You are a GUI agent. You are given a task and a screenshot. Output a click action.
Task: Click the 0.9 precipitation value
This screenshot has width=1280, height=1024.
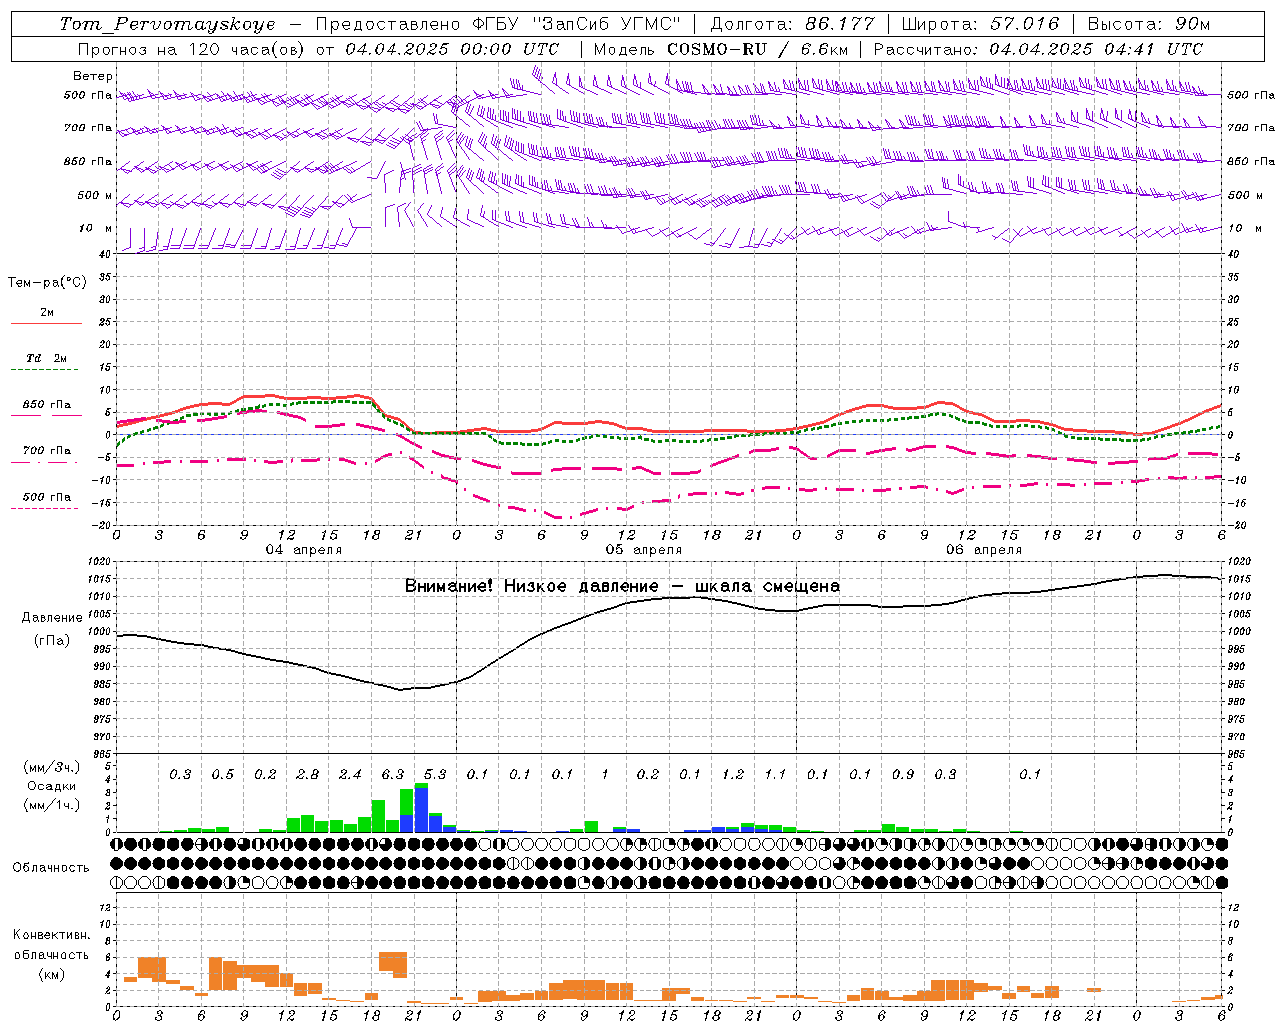click(903, 774)
